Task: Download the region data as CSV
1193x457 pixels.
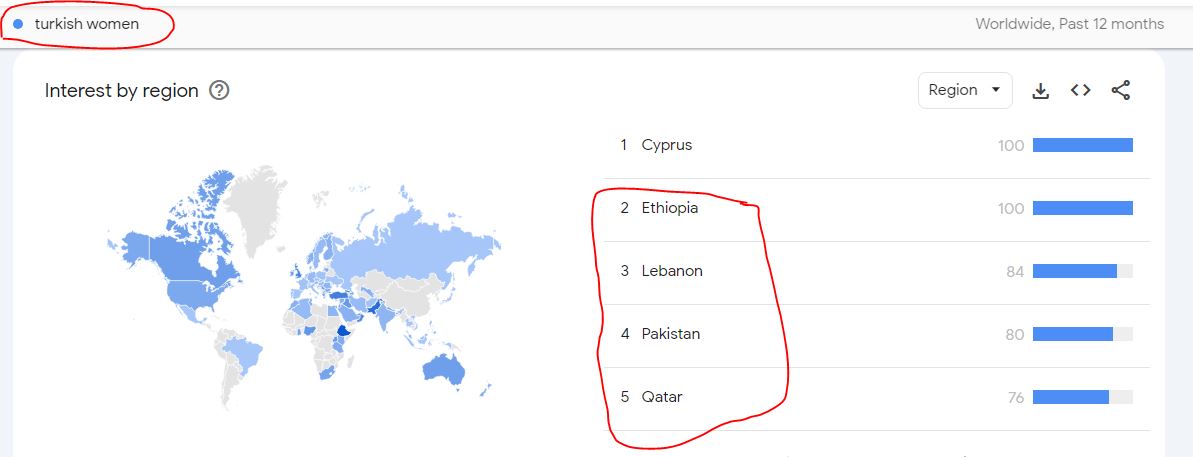Action: 1040,91
